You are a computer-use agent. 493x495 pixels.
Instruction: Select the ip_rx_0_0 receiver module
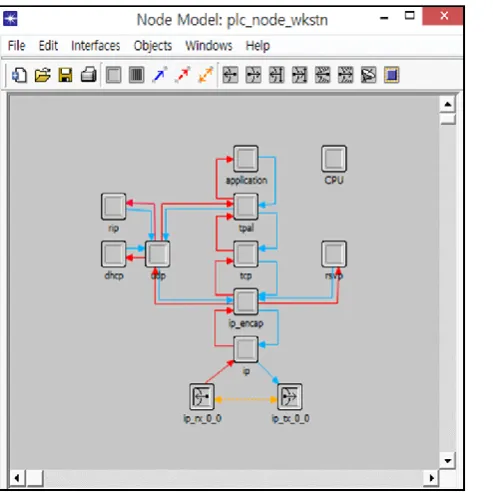[x=202, y=397]
